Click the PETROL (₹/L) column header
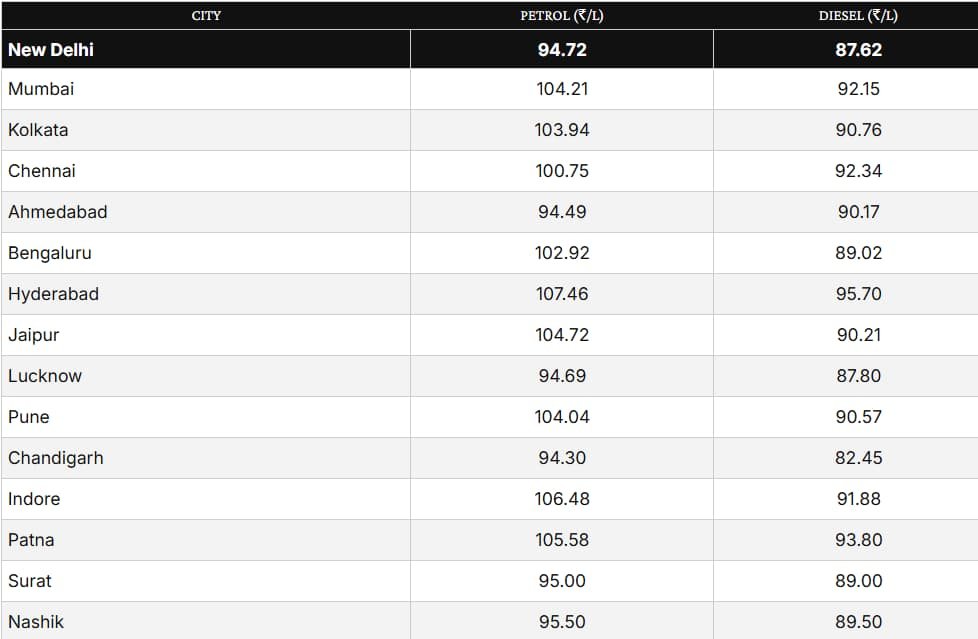Viewport: 978px width, 639px height. (562, 16)
